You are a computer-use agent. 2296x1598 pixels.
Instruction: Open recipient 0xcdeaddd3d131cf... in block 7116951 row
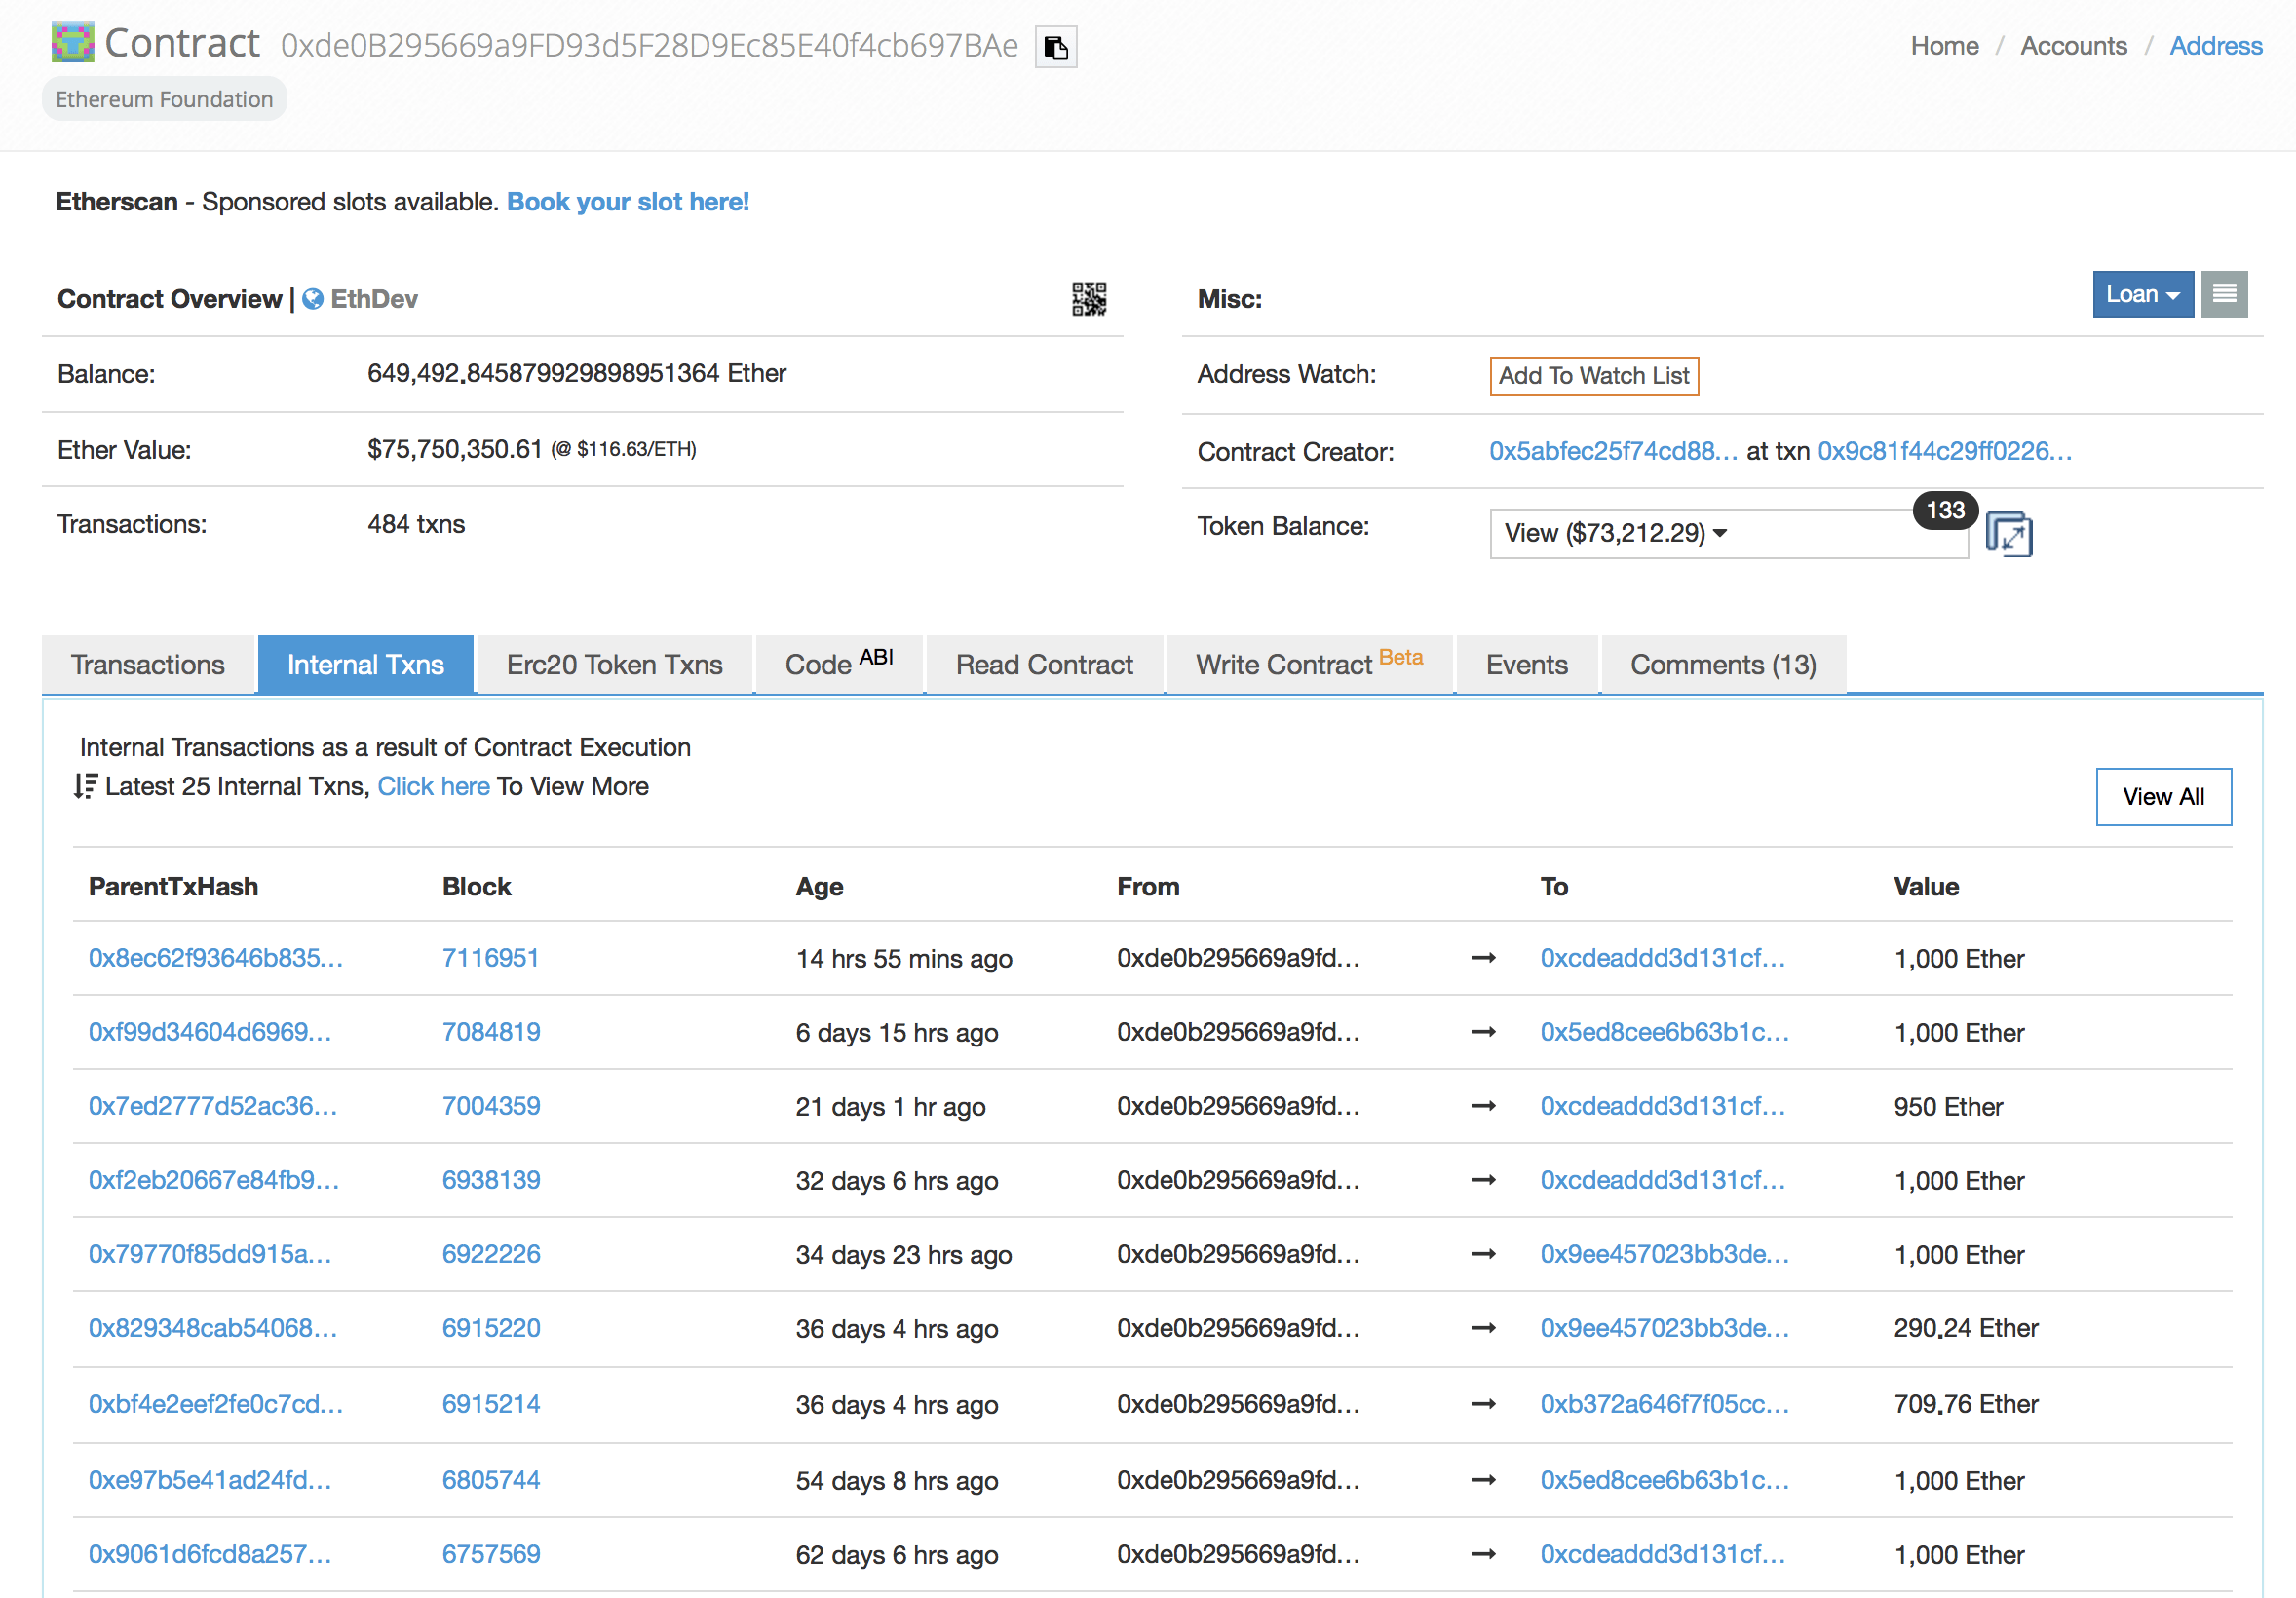point(1662,958)
